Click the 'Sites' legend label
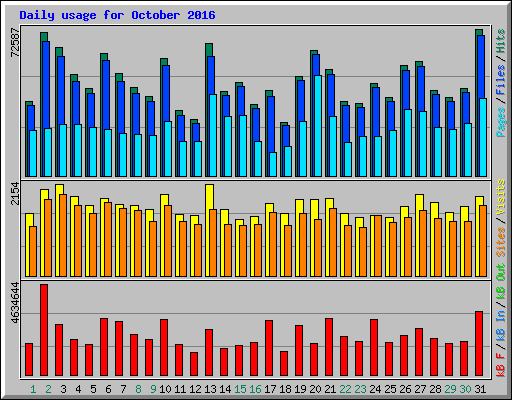Image resolution: width=512 pixels, height=400 pixels. pyautogui.click(x=501, y=242)
